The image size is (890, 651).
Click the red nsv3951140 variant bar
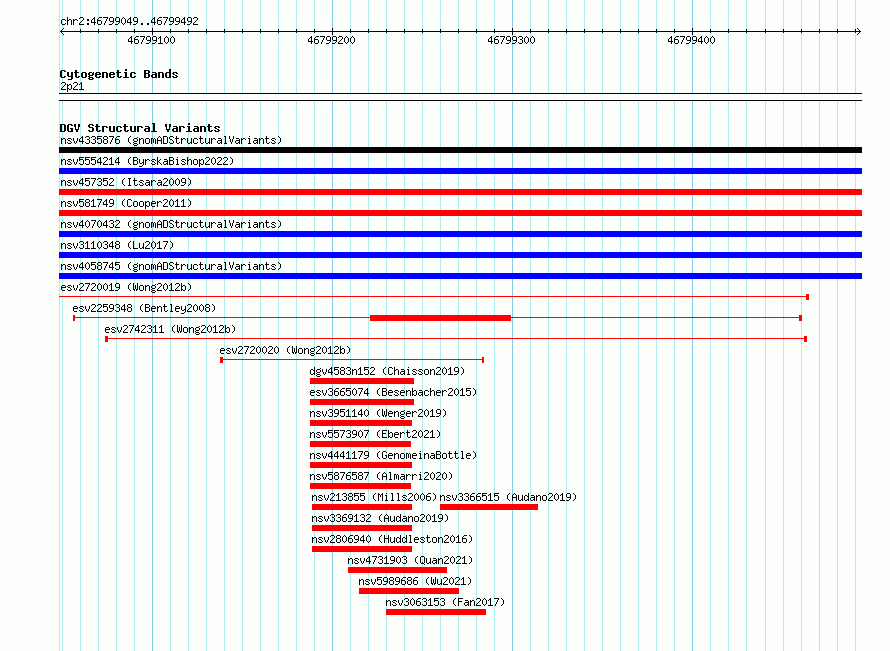[x=361, y=423]
